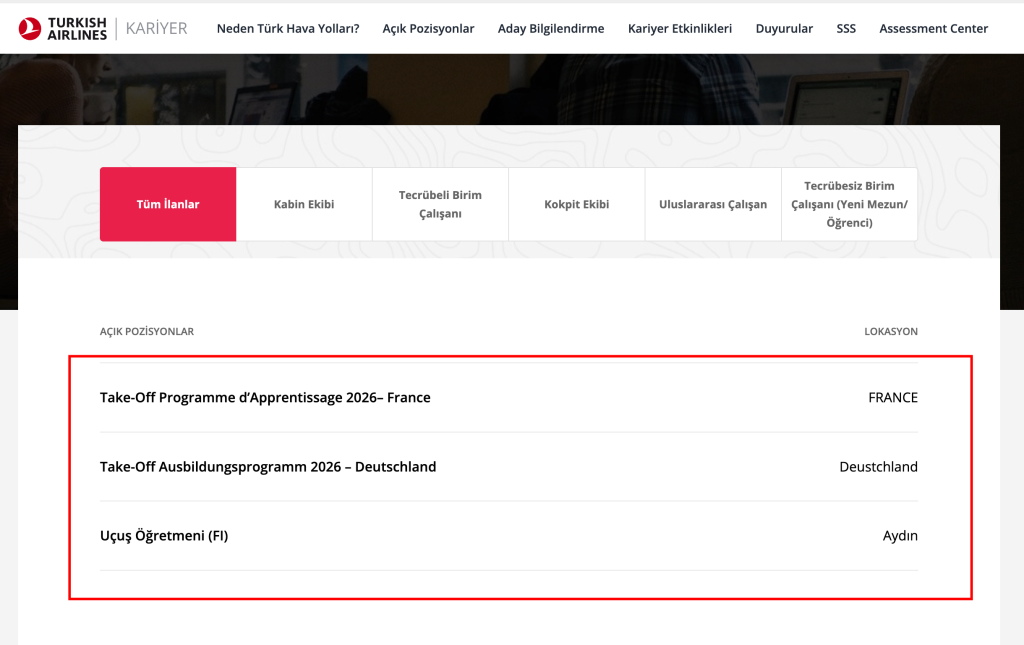Select the Tüm İlanlar filter tab
Image resolution: width=1024 pixels, height=645 pixels.
pos(167,203)
